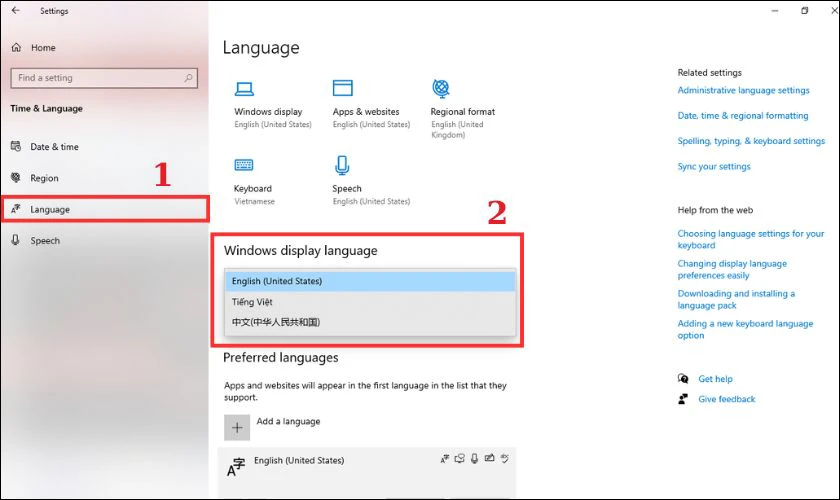This screenshot has height=500, width=840.
Task: Open Adding a new keyboard language option
Action: click(745, 329)
